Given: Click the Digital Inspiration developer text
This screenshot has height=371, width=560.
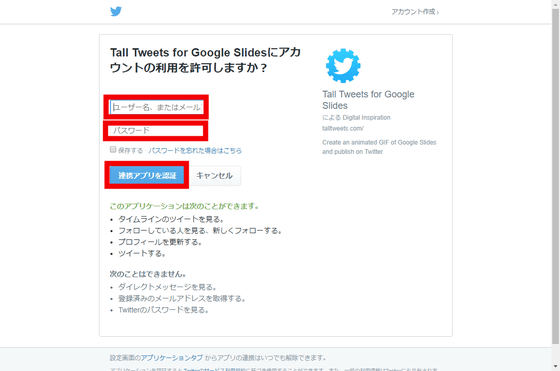Looking at the screenshot, I should pyautogui.click(x=366, y=117).
